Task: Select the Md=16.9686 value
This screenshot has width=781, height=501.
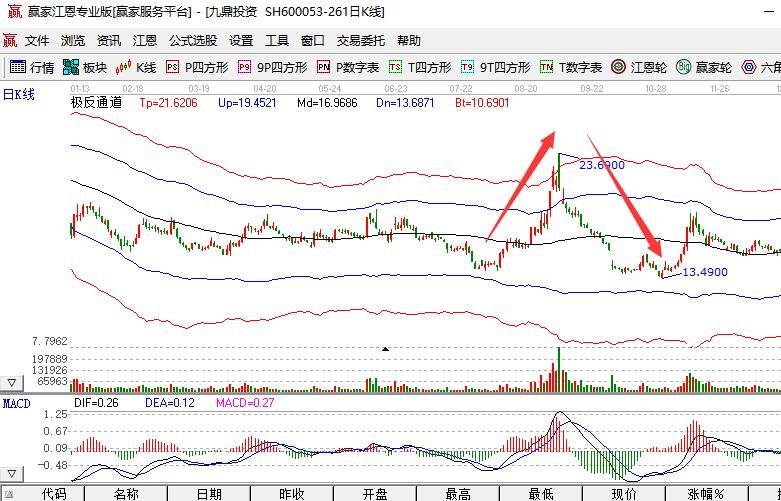Action: click(327, 103)
